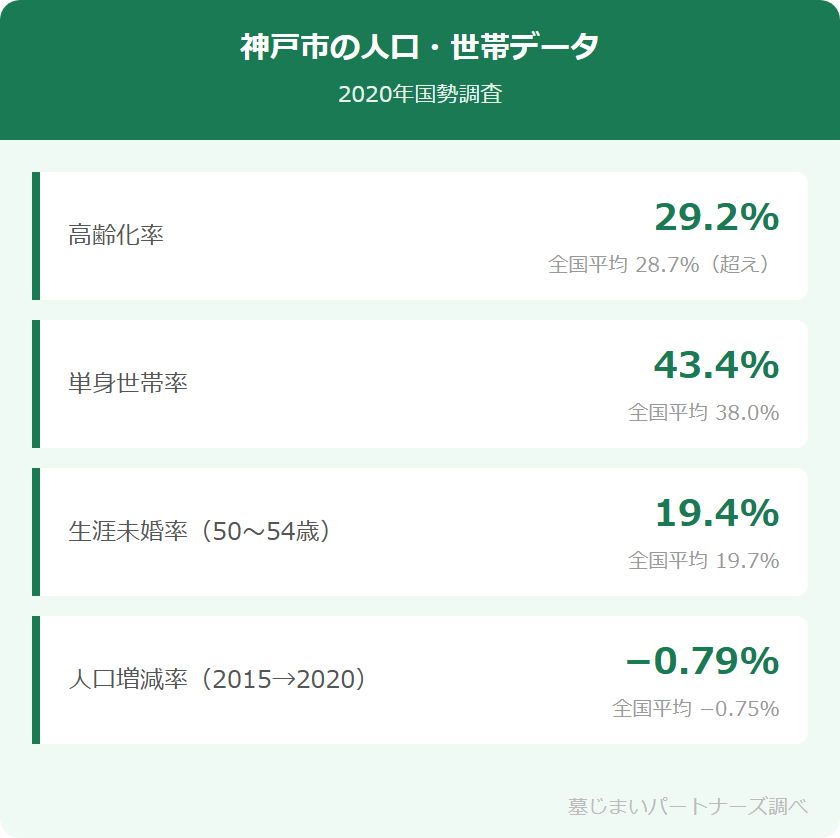Click the 19.4% unmarried rate value
This screenshot has width=840, height=838.
pyautogui.click(x=716, y=513)
